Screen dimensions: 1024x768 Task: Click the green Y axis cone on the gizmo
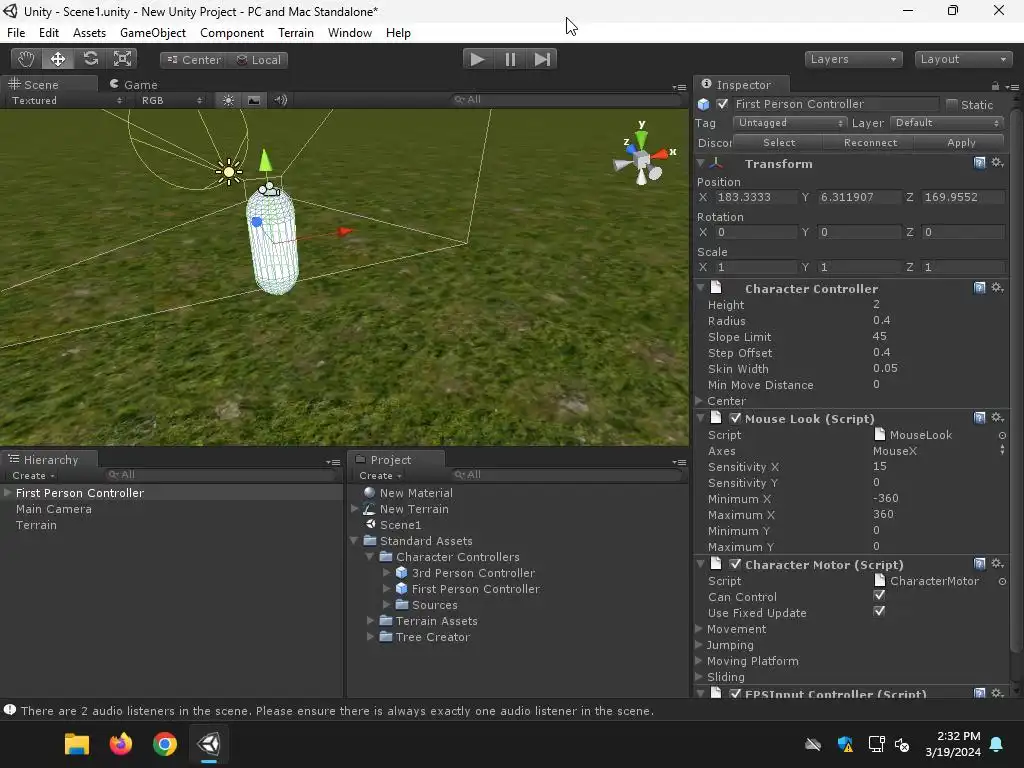click(641, 138)
